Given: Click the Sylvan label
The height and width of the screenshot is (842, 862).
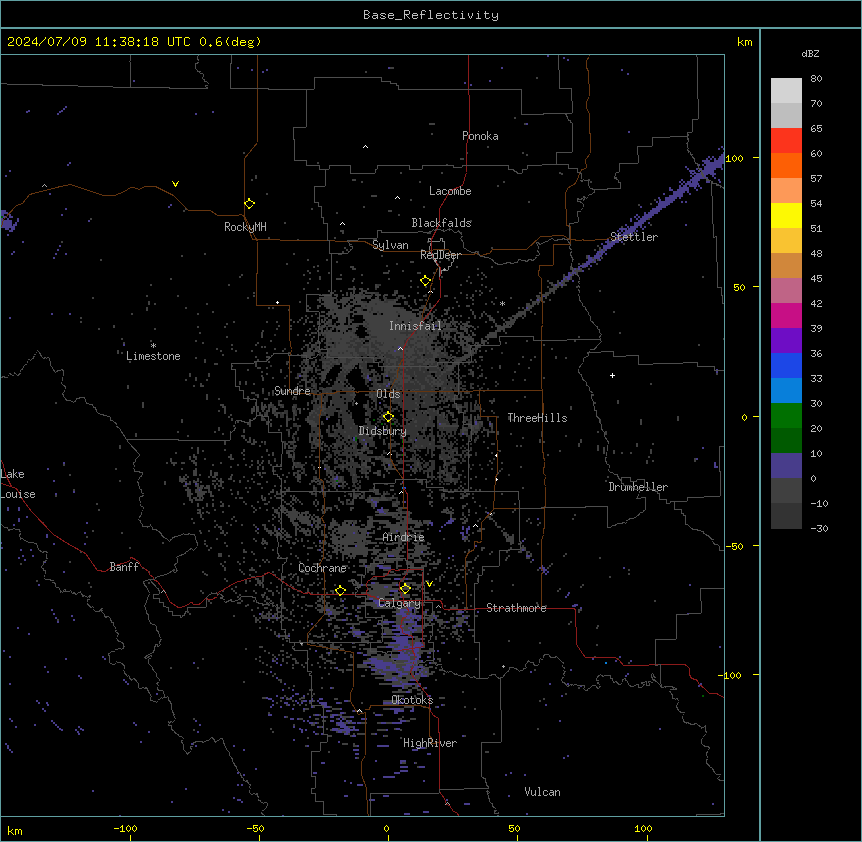Looking at the screenshot, I should tap(390, 245).
